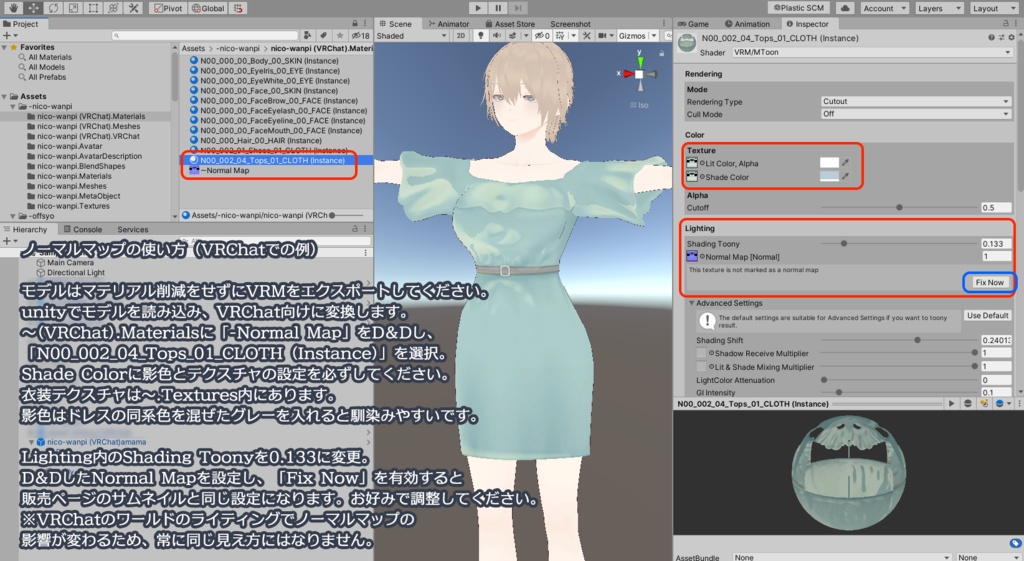1024x561 pixels.
Task: Select All Materials favorite
Action: pos(50,57)
